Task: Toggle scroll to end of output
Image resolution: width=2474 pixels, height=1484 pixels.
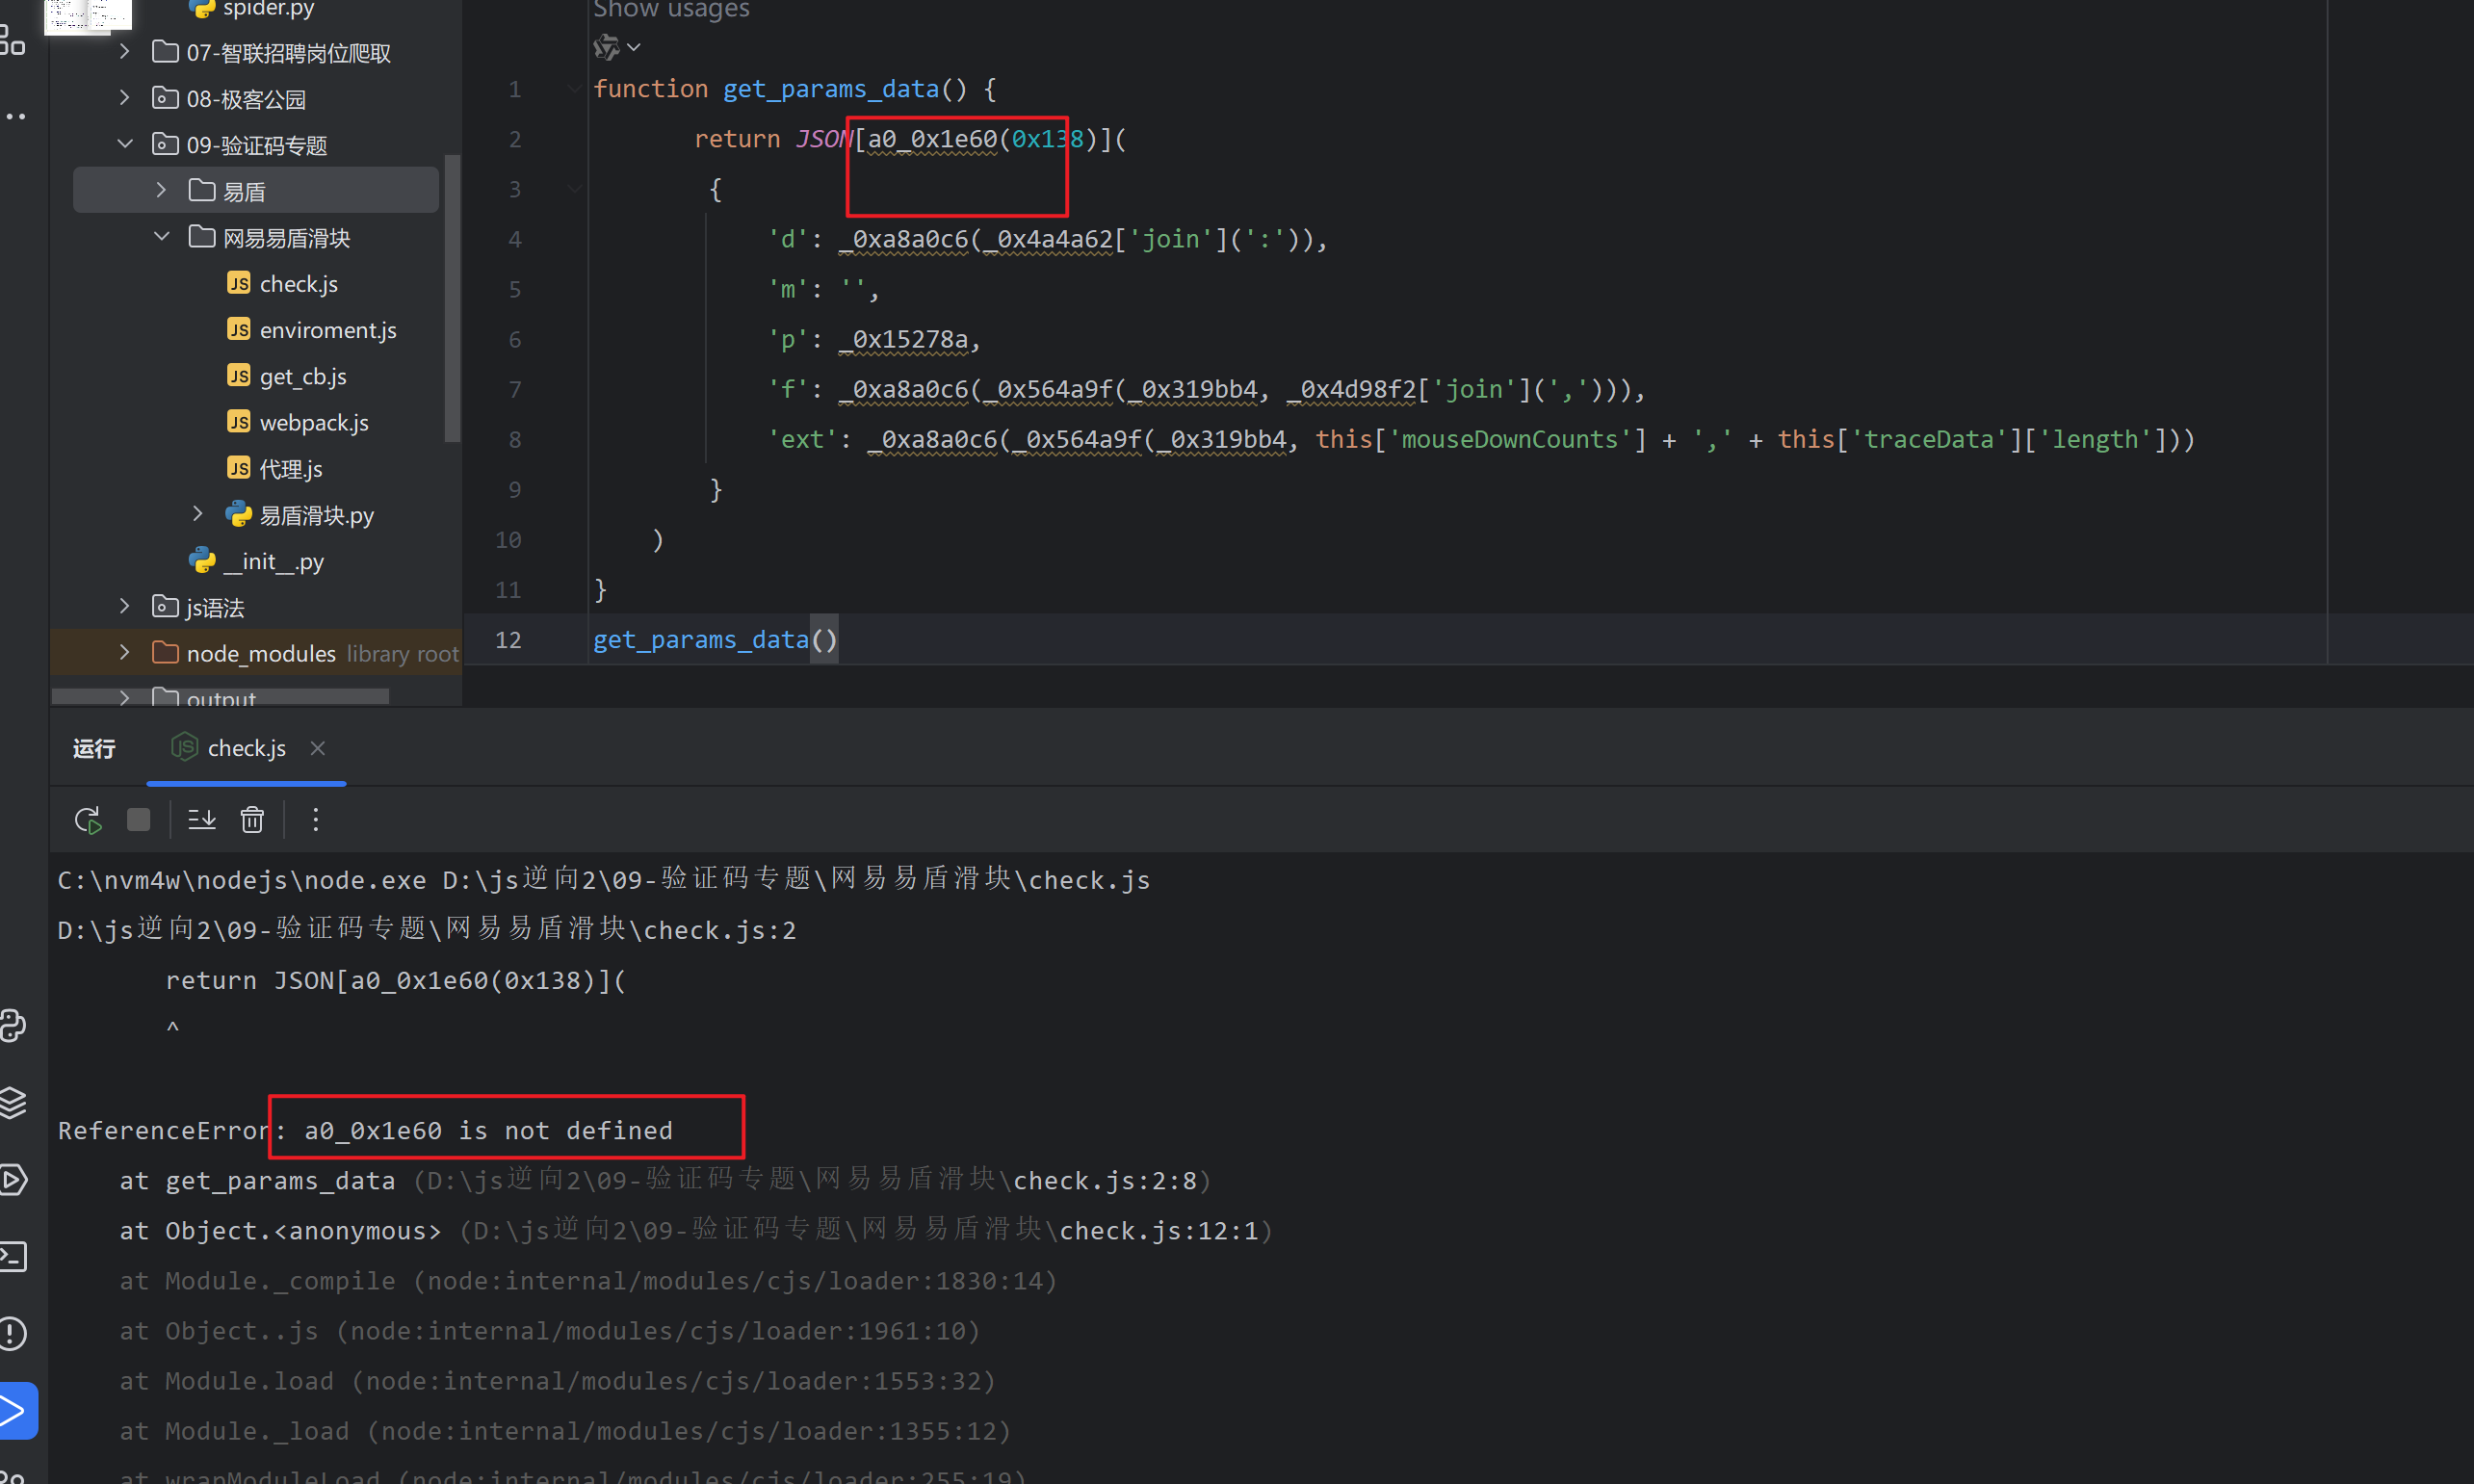Action: 202,820
